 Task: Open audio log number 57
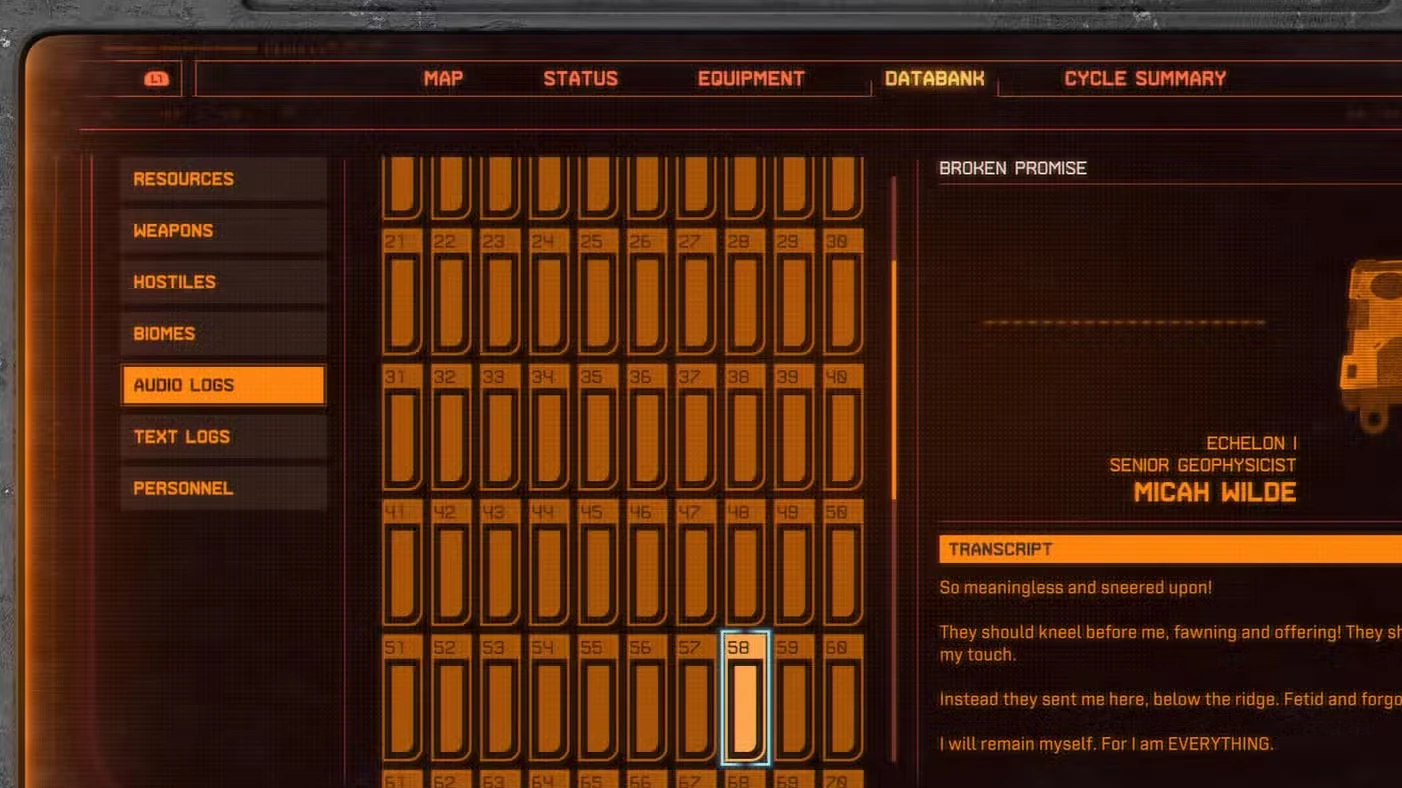tap(696, 698)
